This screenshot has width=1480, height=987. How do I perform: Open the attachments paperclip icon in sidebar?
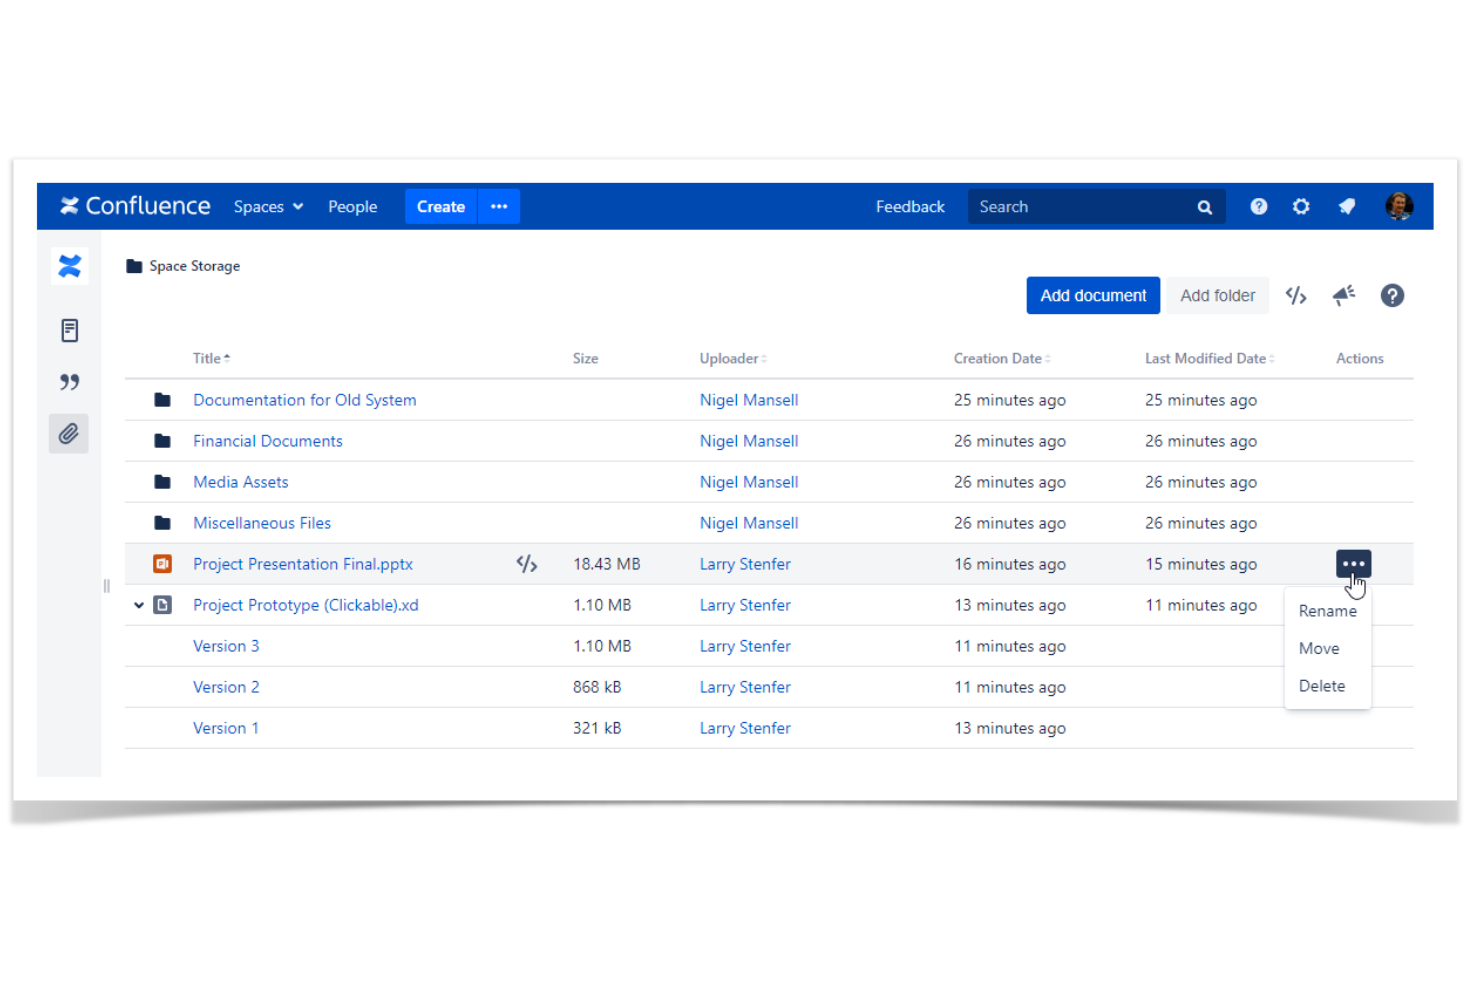click(69, 433)
